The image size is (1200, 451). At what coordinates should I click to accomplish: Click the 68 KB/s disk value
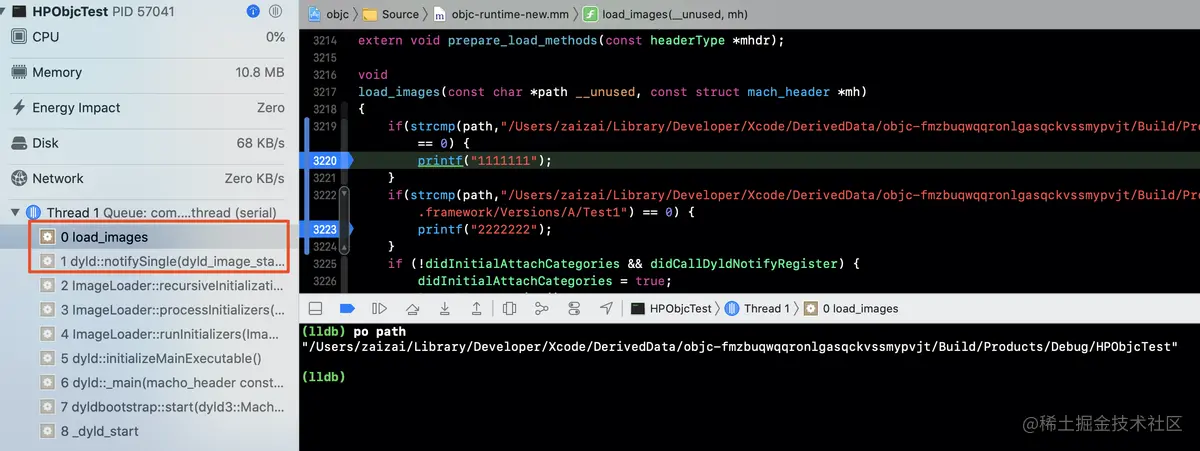pyautogui.click(x=261, y=143)
